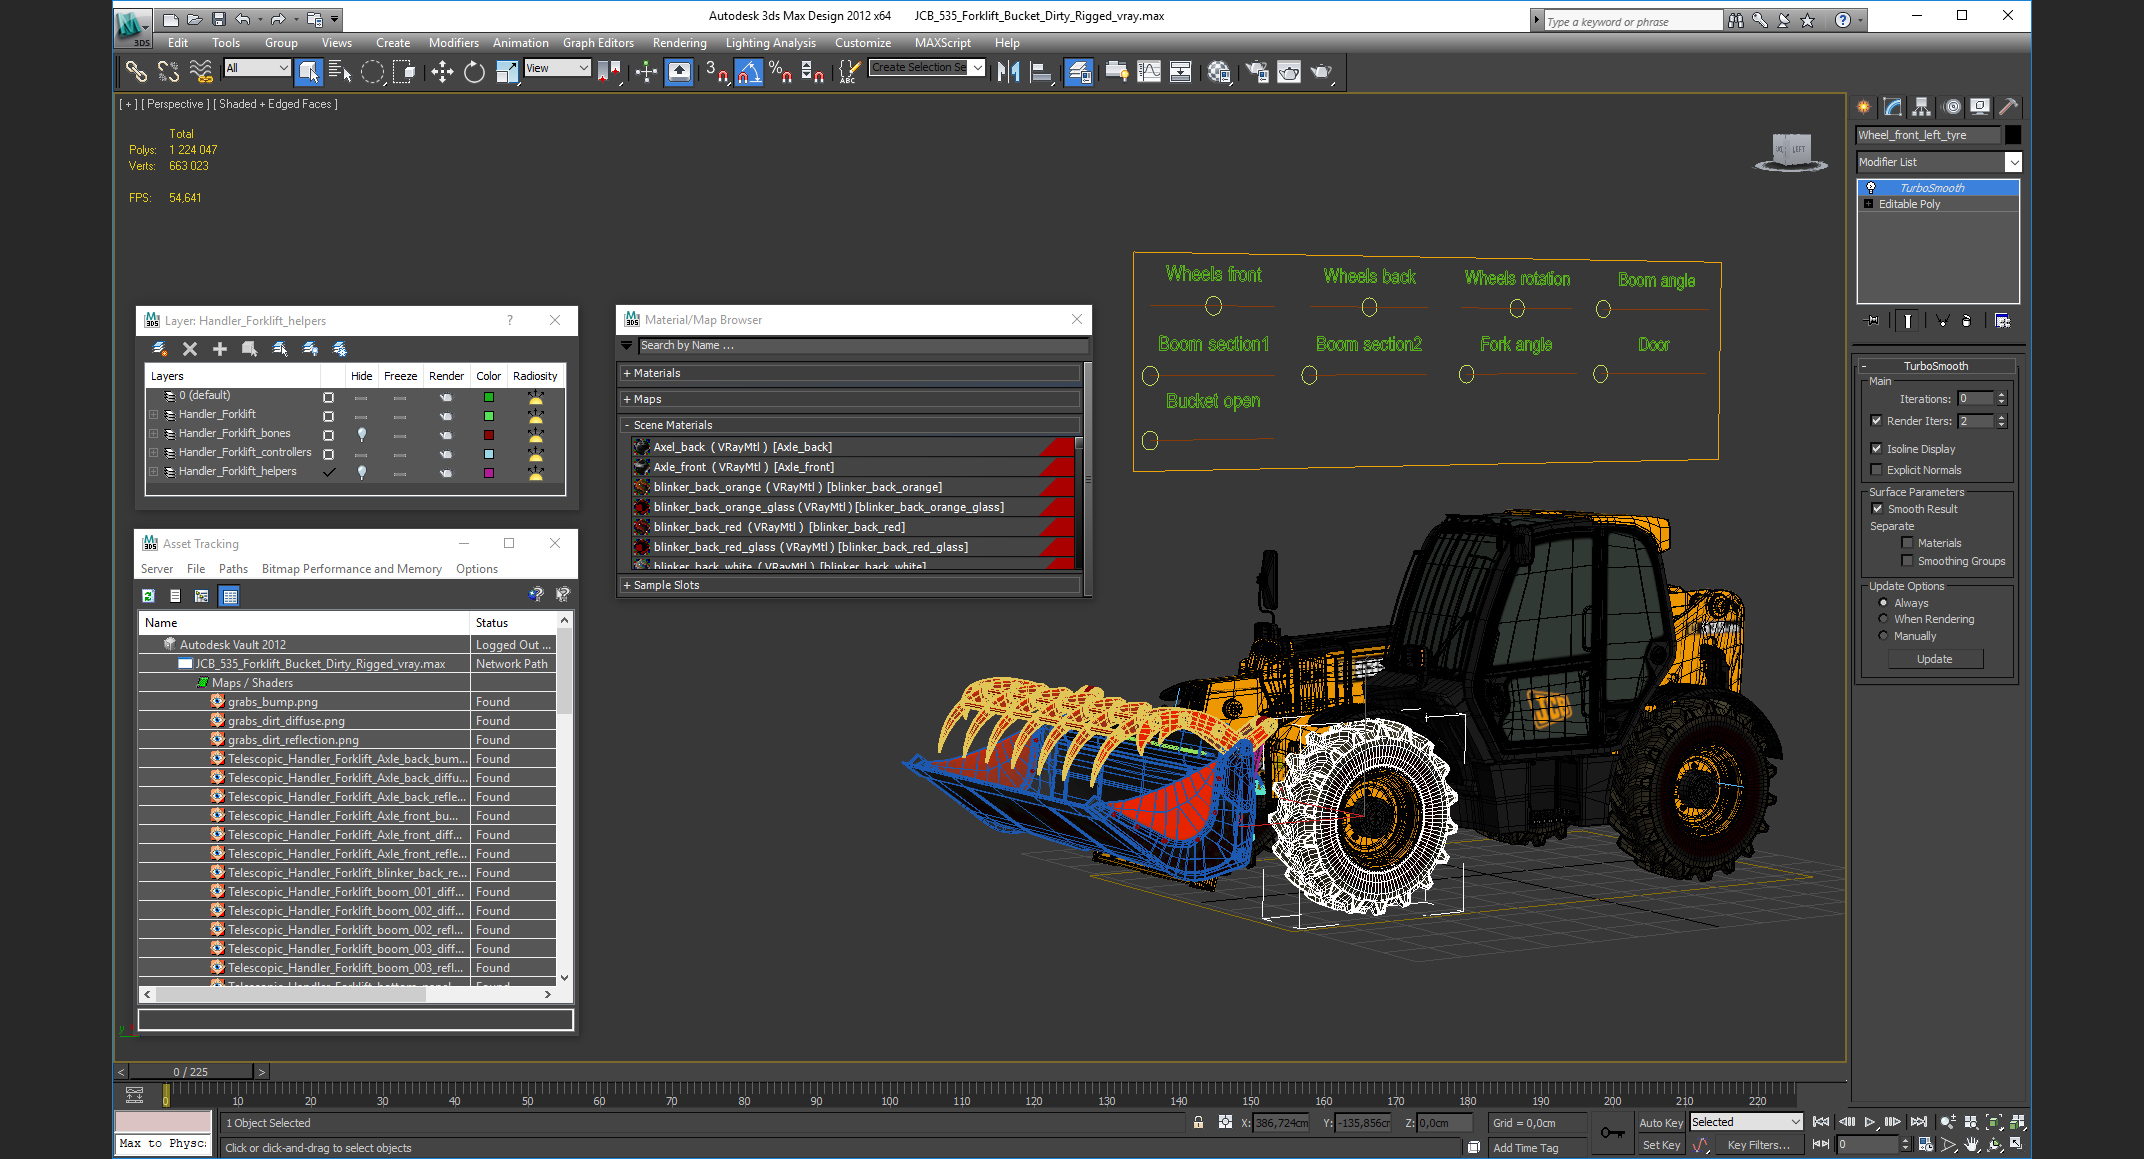Click the TurboSmooth Update button
Viewport: 2144px width, 1159px height.
(1934, 659)
